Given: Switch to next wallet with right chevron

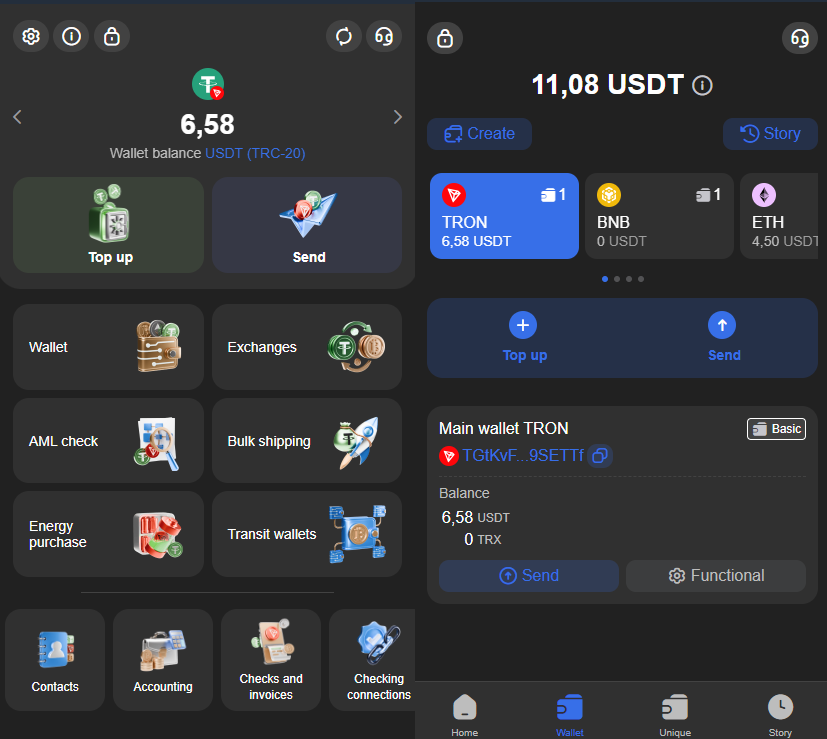Looking at the screenshot, I should [x=397, y=116].
